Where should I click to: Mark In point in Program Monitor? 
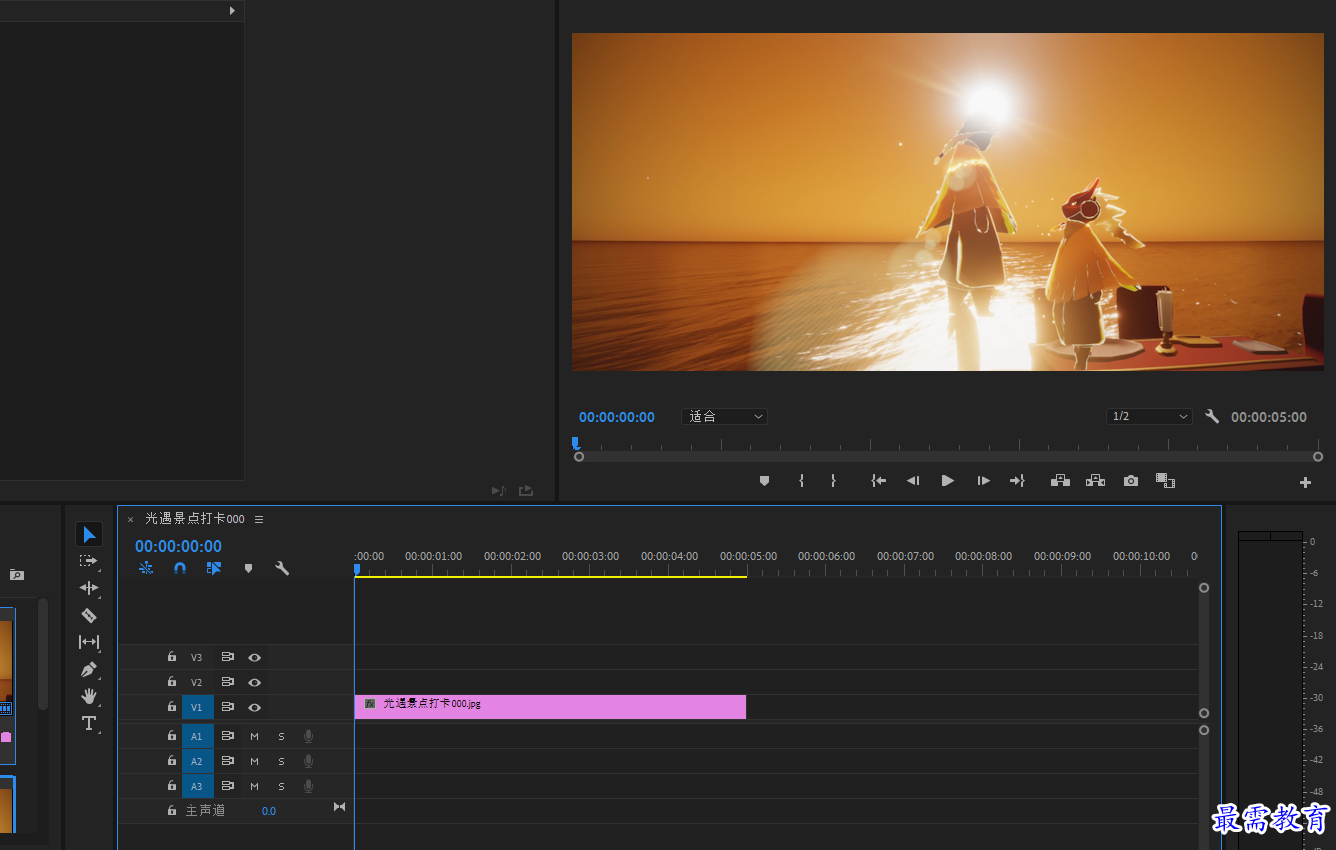point(801,481)
